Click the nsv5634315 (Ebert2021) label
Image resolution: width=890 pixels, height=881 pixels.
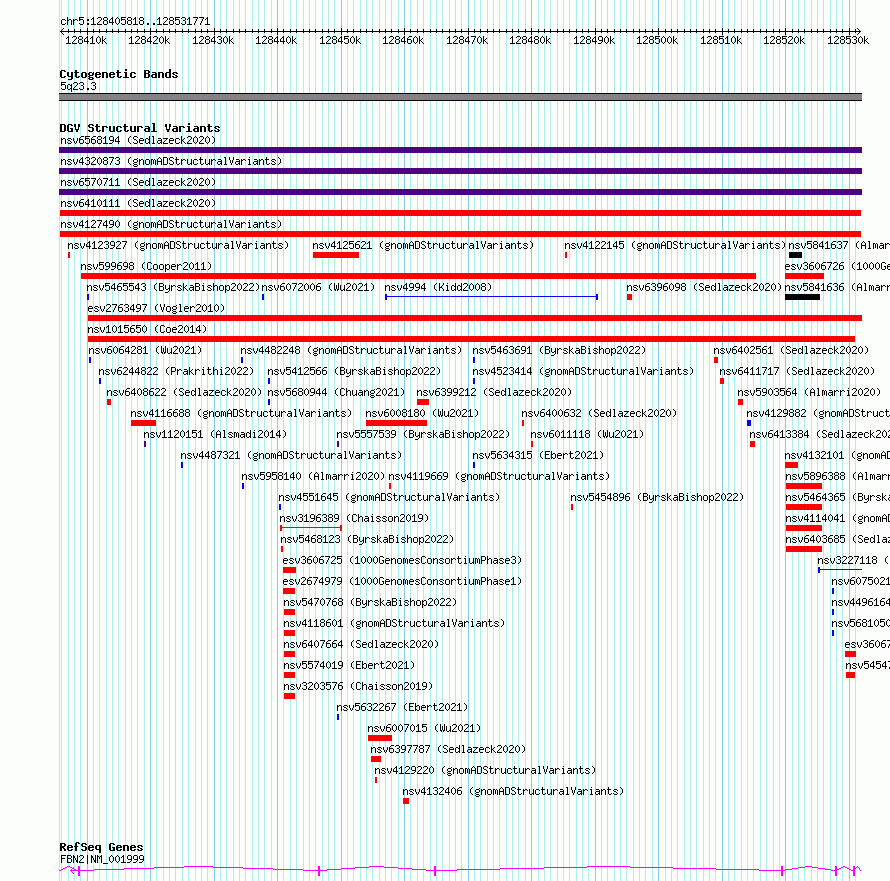coord(538,455)
